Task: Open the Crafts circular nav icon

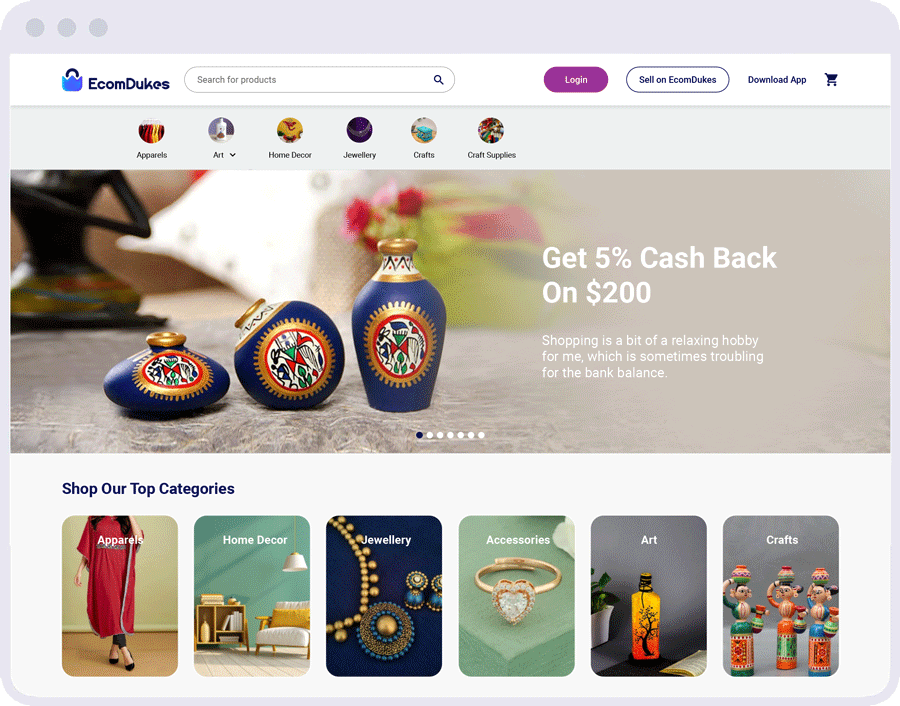Action: coord(424,130)
